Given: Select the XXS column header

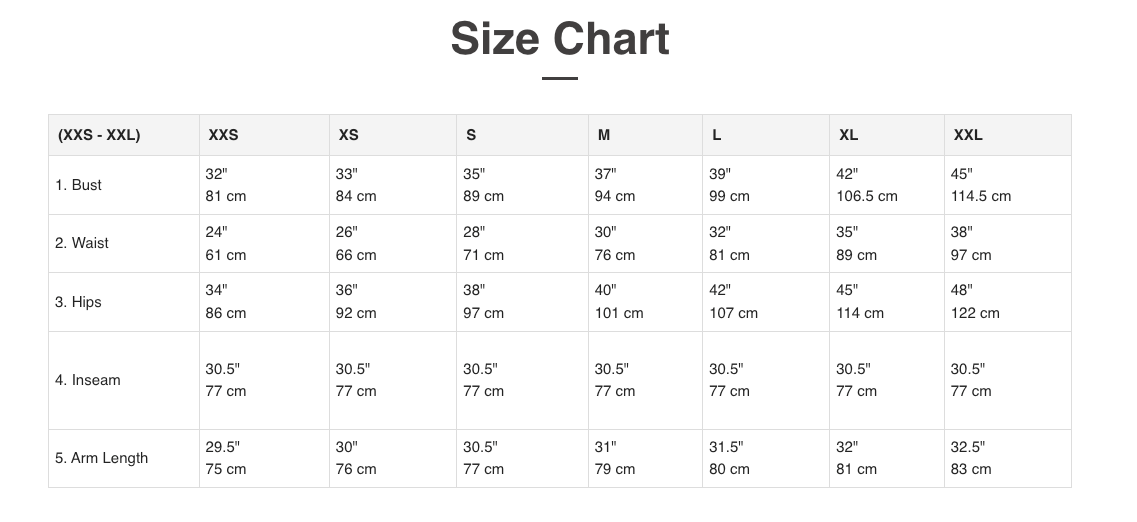Looking at the screenshot, I should click(x=223, y=135).
